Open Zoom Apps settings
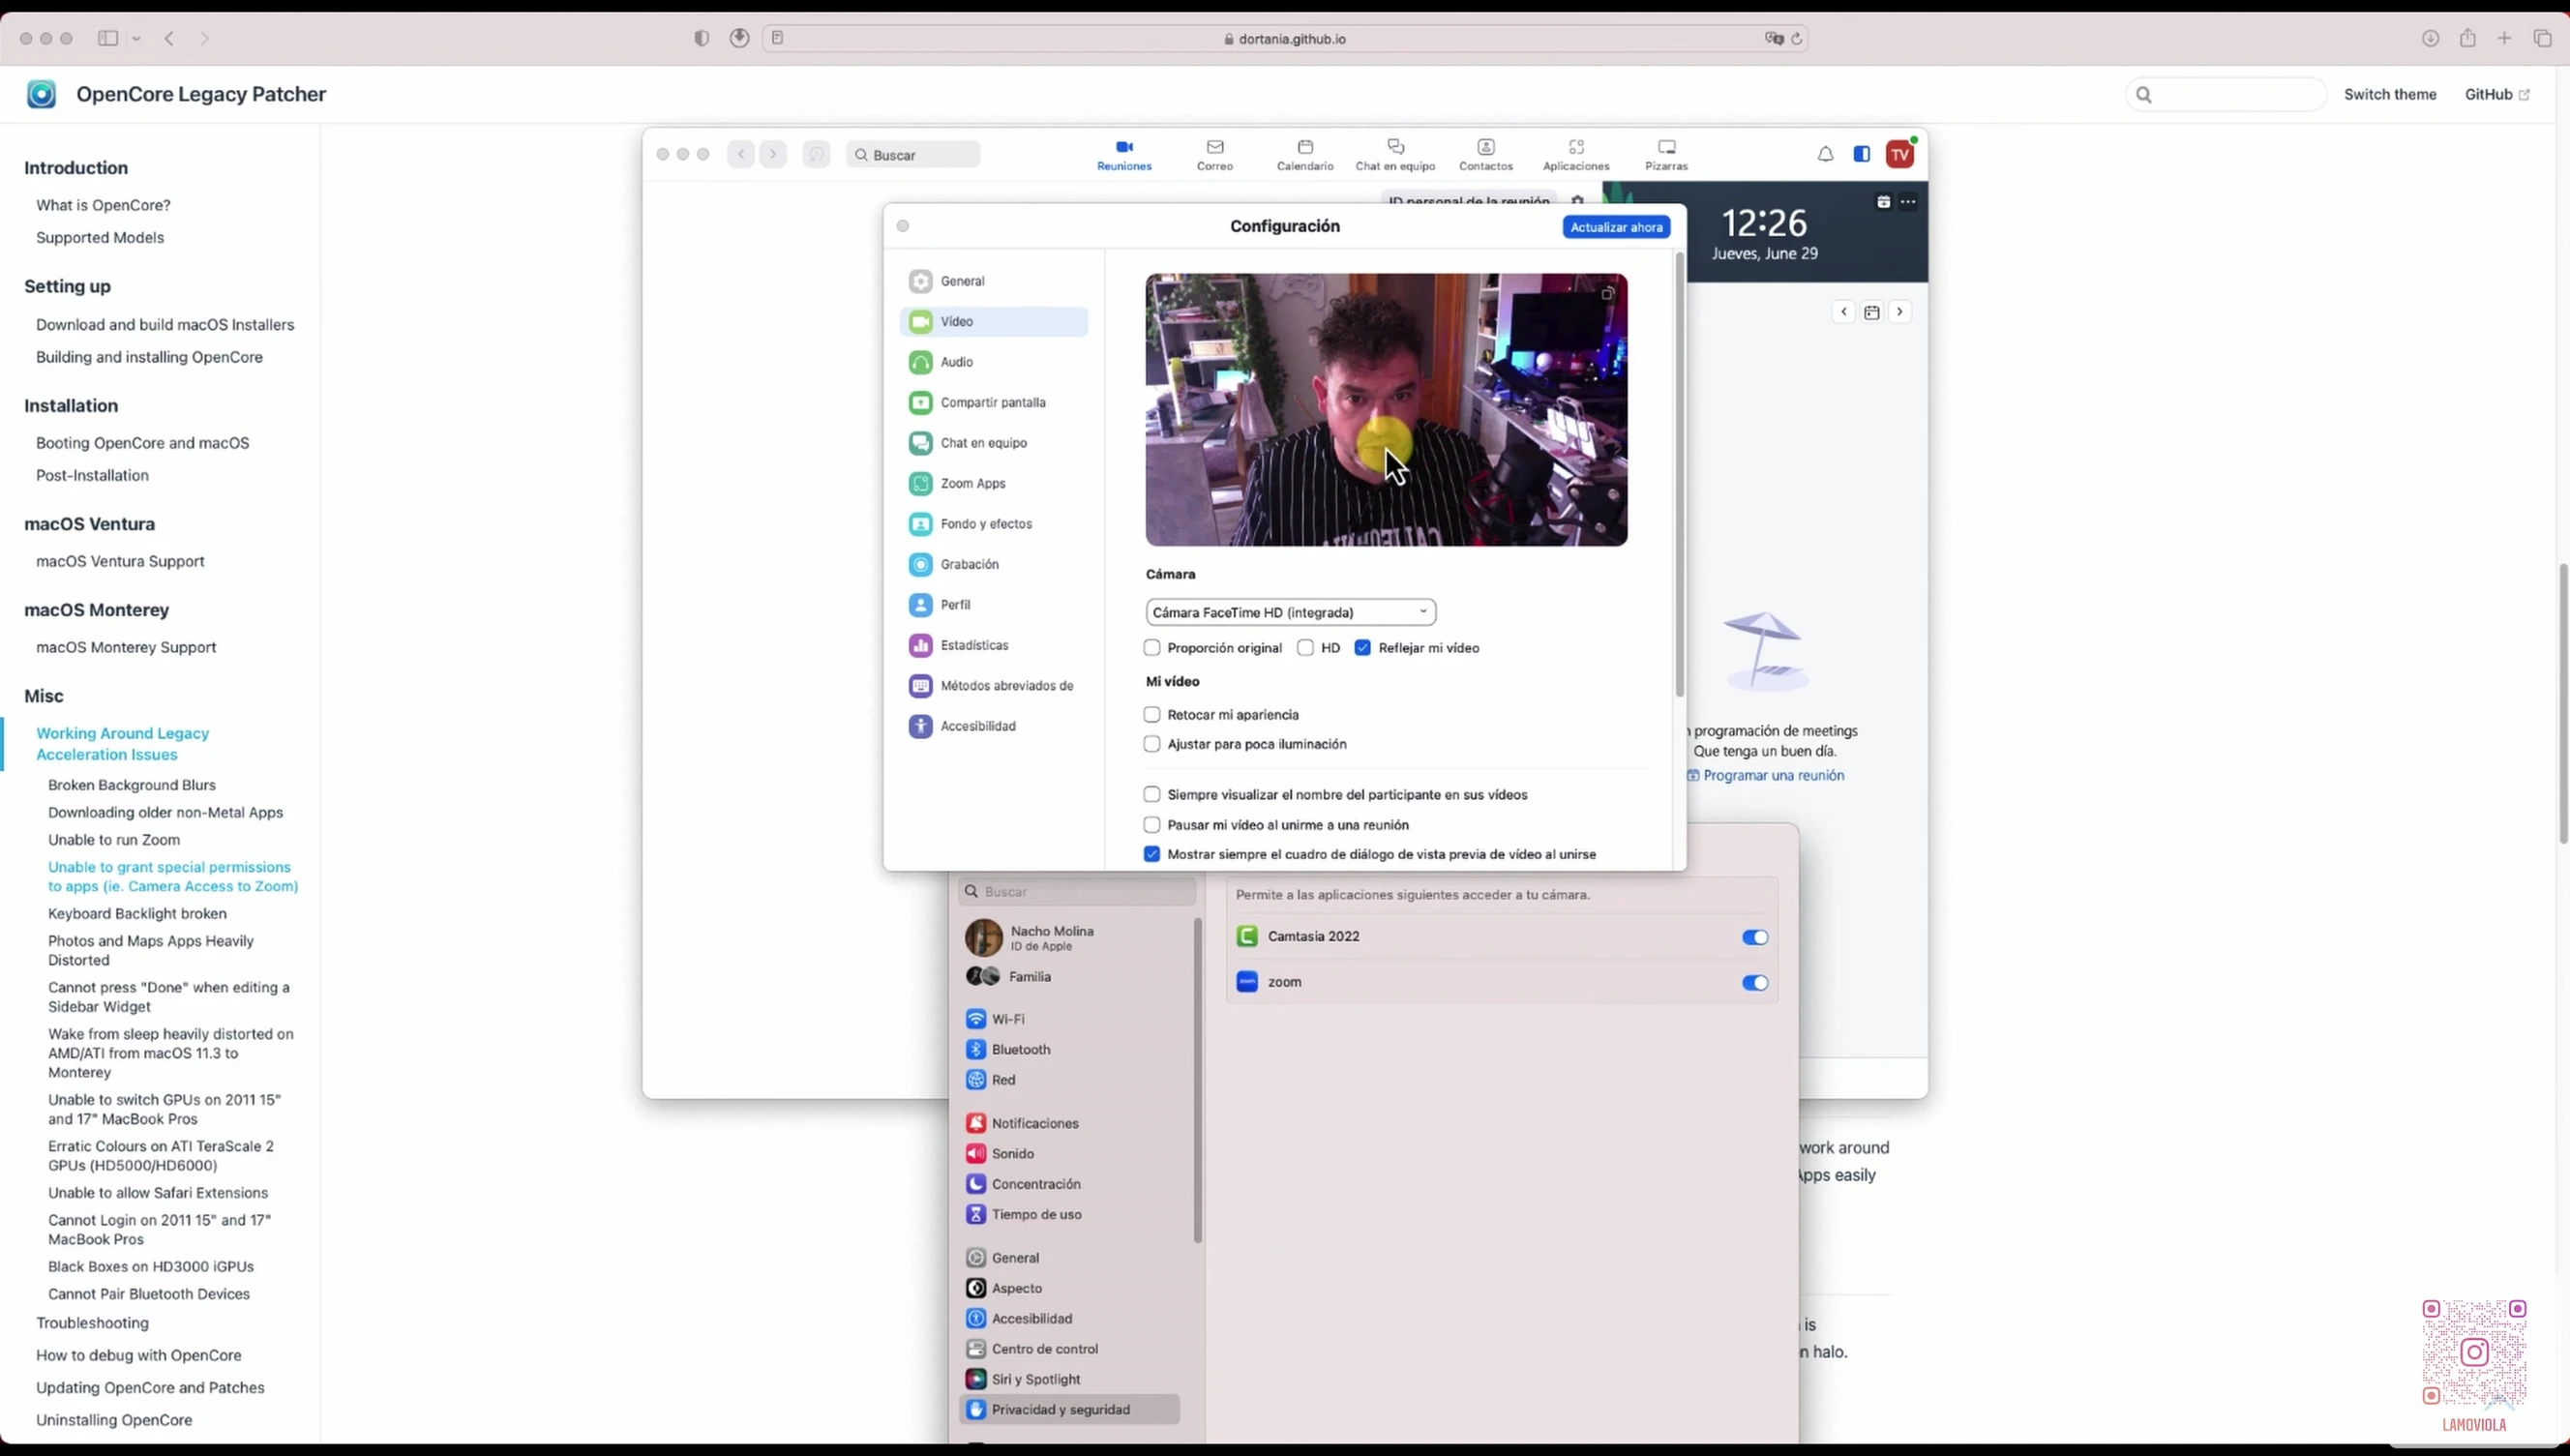The width and height of the screenshot is (2570, 1456). (994, 483)
